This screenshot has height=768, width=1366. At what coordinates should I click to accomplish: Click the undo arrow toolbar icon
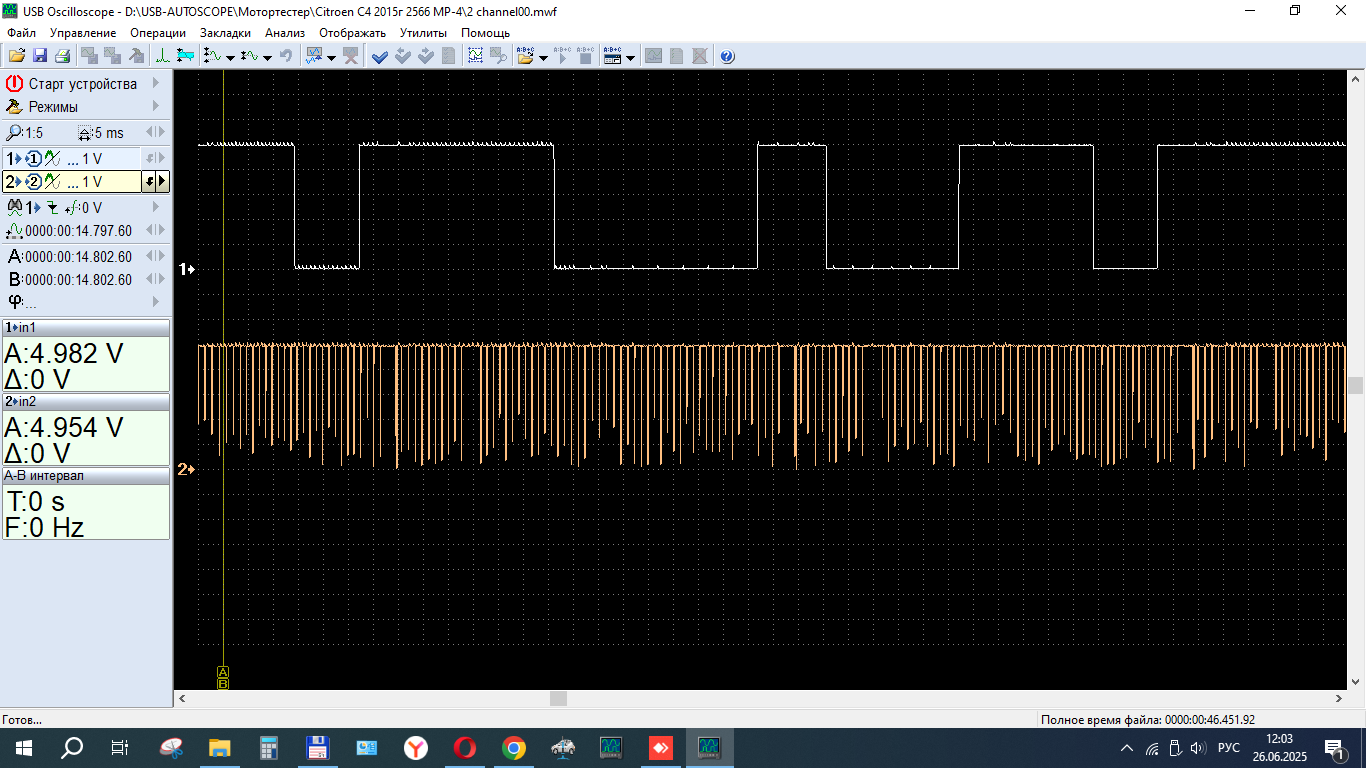pos(286,56)
